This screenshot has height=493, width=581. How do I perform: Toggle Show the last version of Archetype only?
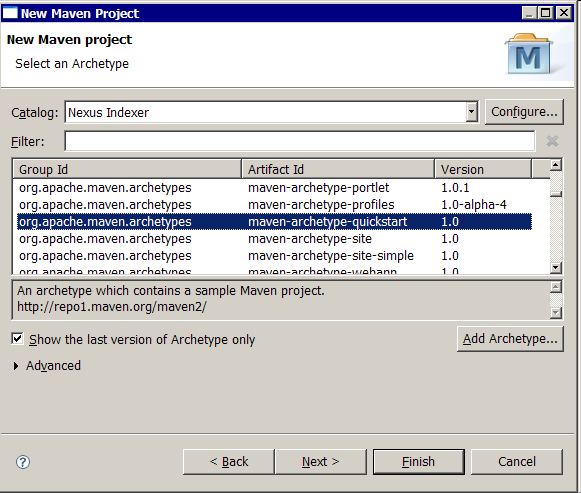click(x=17, y=339)
